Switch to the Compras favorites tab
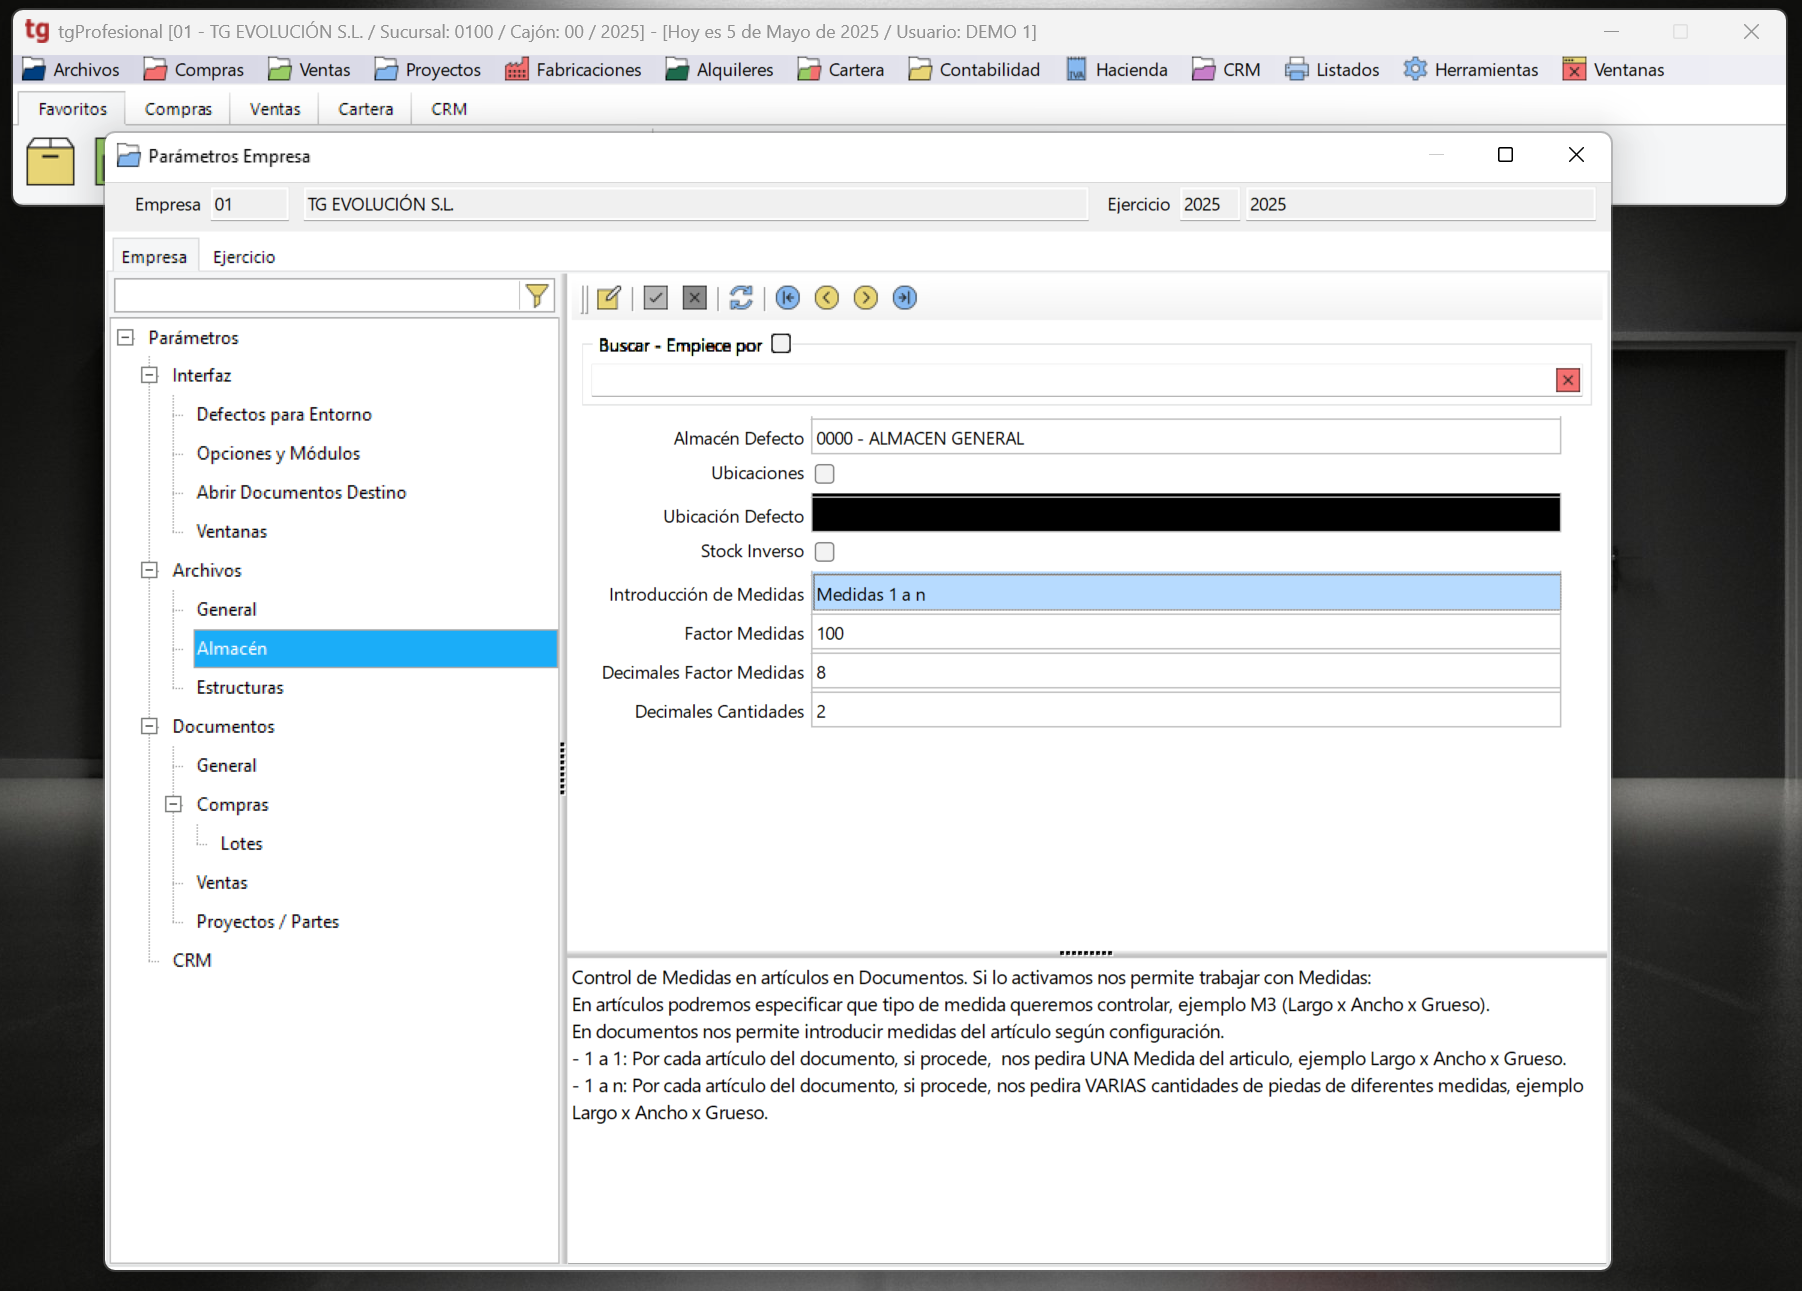This screenshot has width=1802, height=1291. [x=178, y=109]
